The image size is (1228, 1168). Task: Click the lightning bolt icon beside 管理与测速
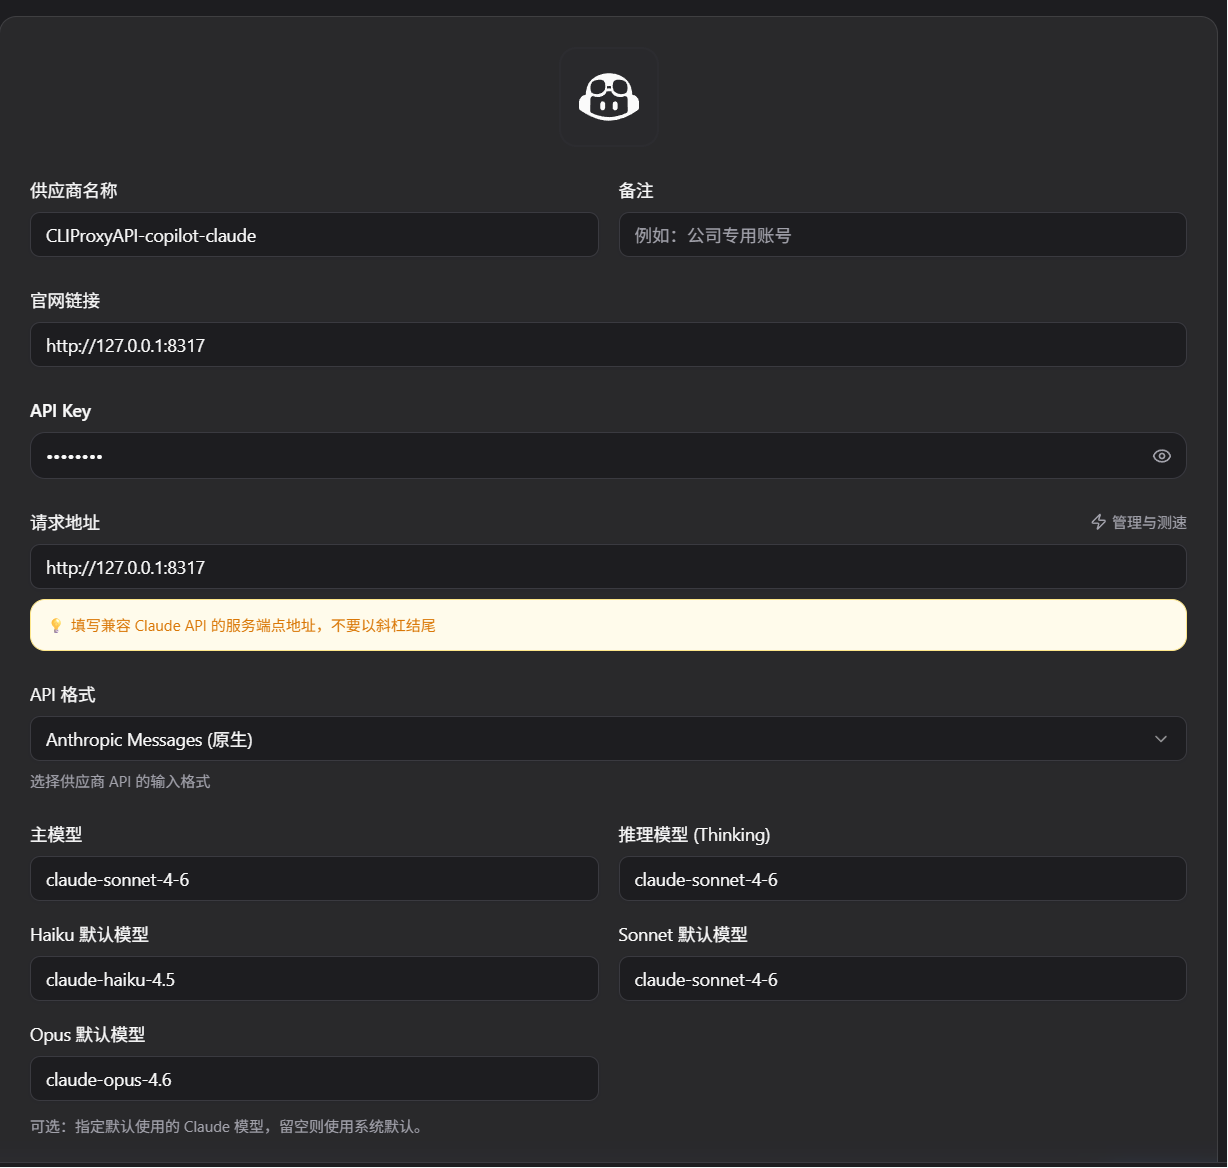click(x=1098, y=522)
